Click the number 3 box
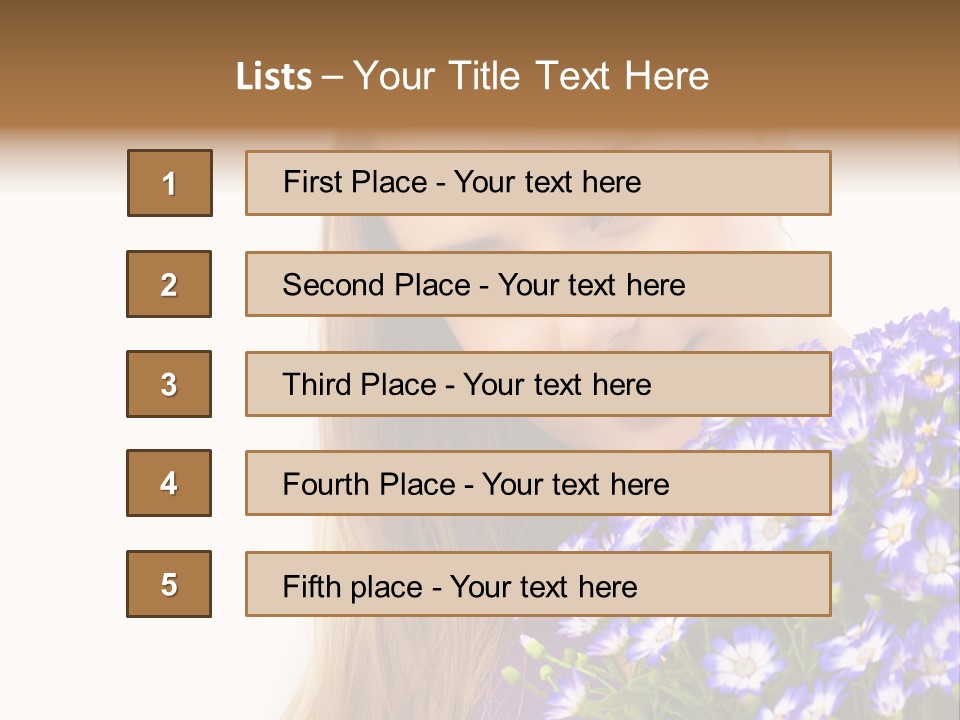 pyautogui.click(x=169, y=384)
